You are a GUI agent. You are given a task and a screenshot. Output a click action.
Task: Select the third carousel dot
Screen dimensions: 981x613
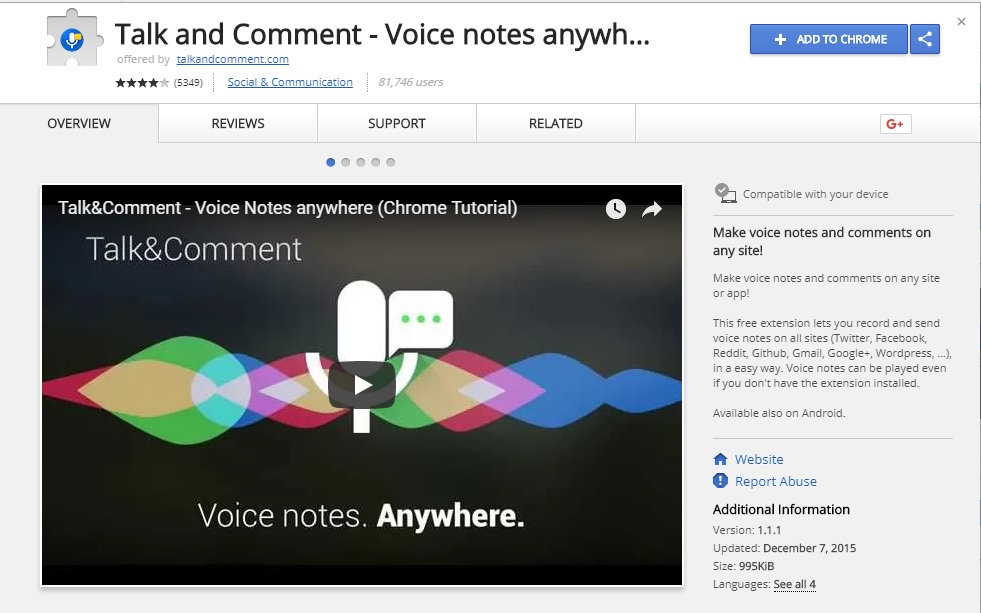coord(360,162)
